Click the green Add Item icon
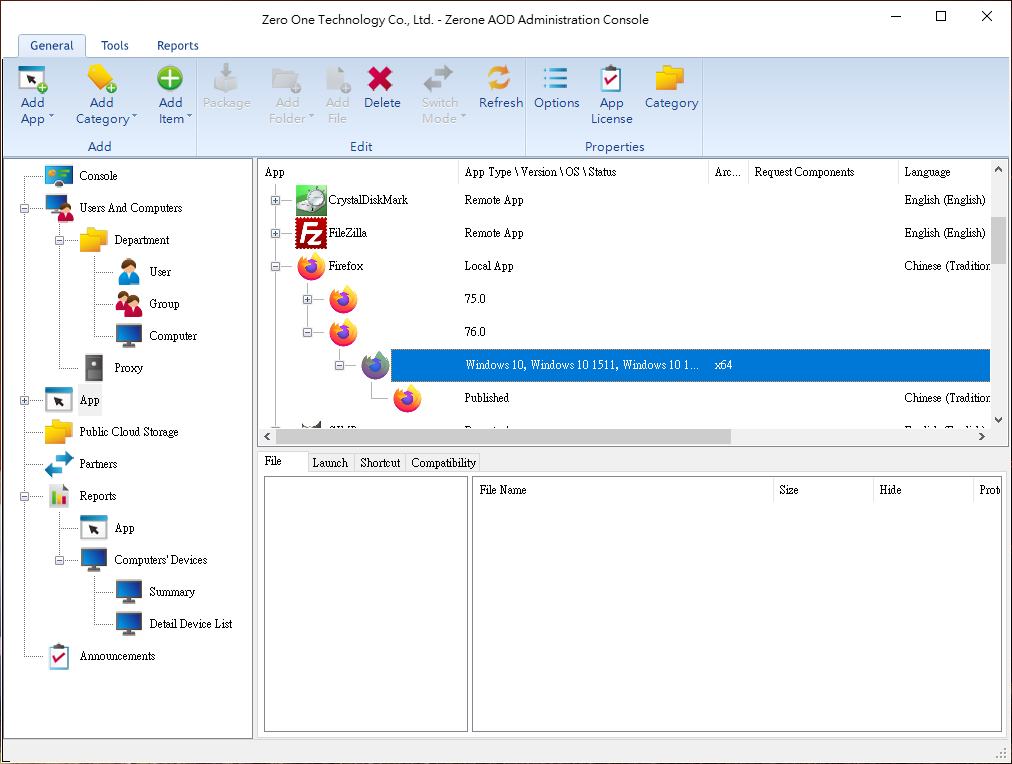Viewport: 1012px width, 764px height. (170, 80)
